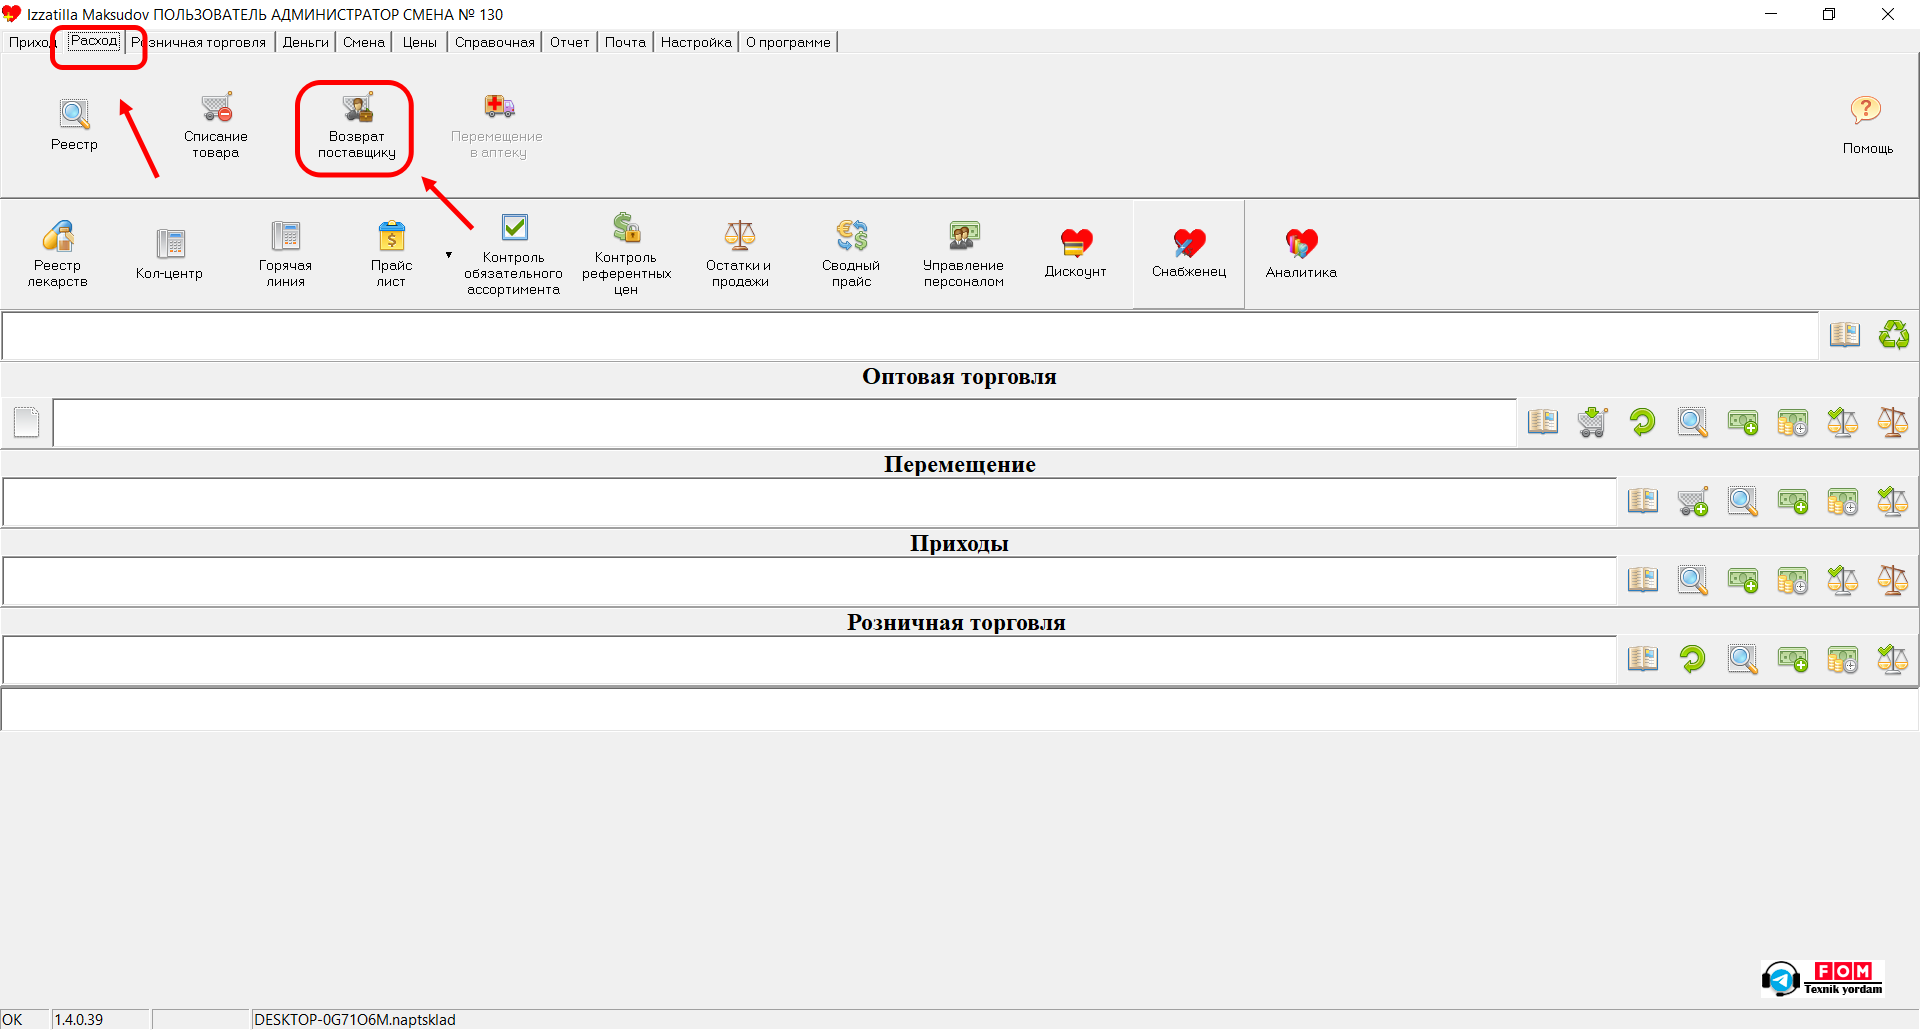Image resolution: width=1920 pixels, height=1030 pixels.
Task: Click the banknote-plus icon in Приходы row
Action: coord(1743,580)
